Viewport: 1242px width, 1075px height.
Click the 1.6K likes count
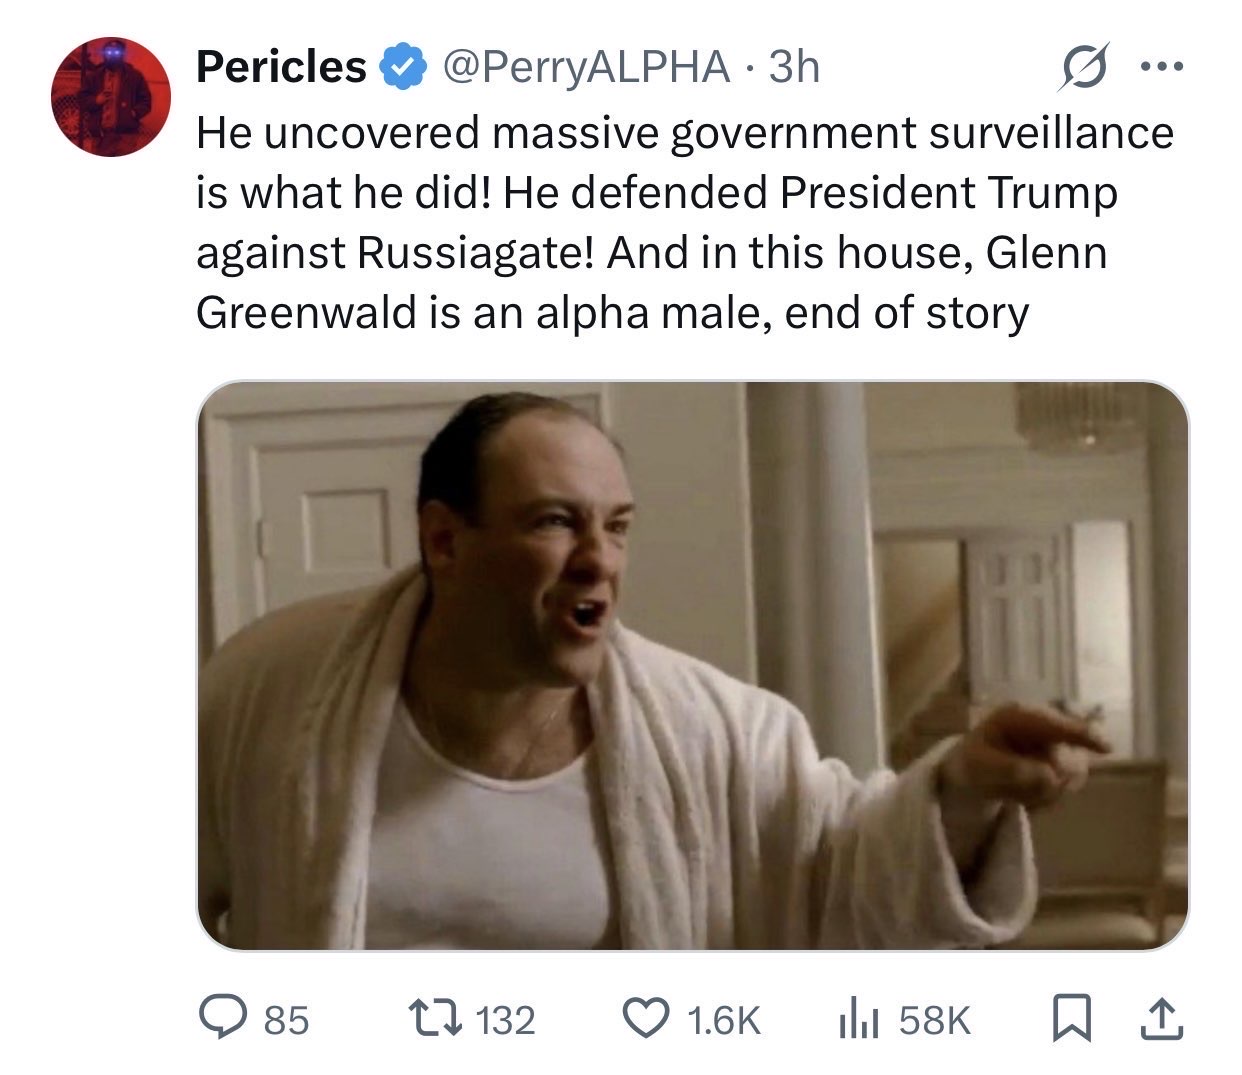click(724, 1020)
